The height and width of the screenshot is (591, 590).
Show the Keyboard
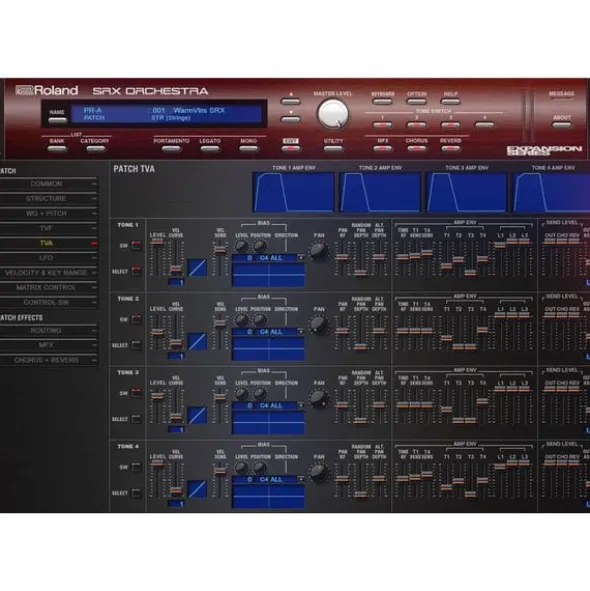click(382, 101)
